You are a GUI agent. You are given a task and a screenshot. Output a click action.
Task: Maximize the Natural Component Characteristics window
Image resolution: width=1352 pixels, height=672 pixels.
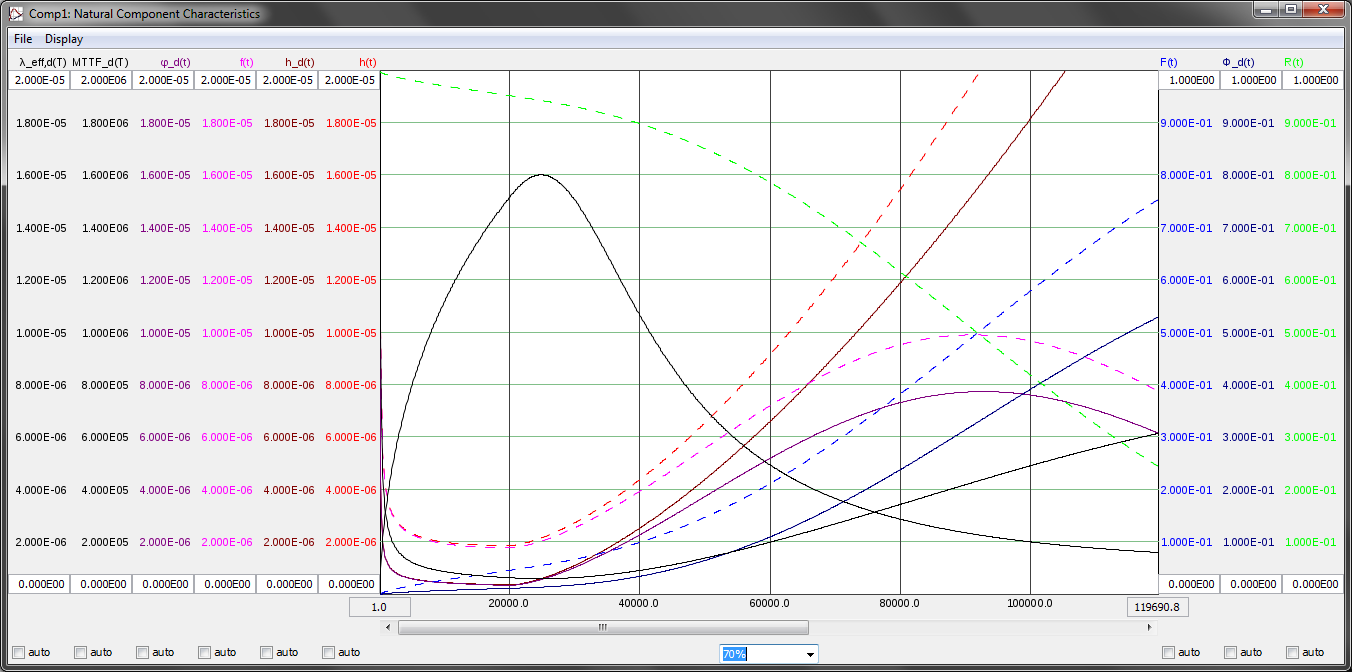pos(1291,10)
